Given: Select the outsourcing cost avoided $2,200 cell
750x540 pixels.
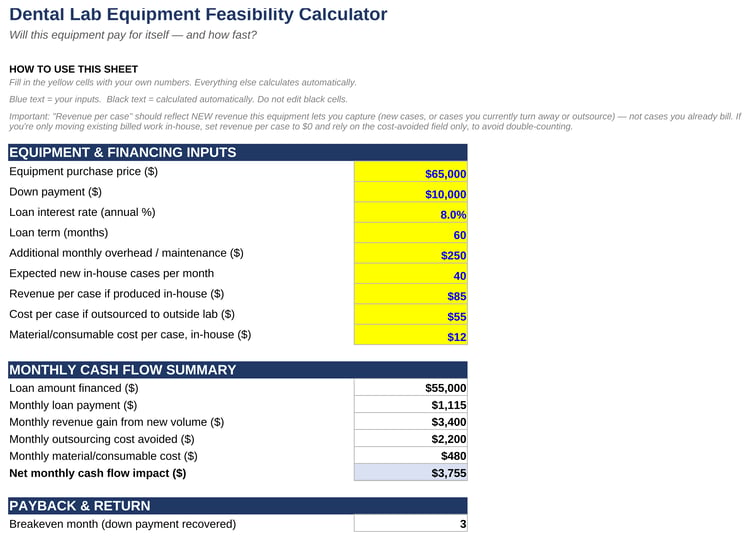Looking at the screenshot, I should [410, 439].
